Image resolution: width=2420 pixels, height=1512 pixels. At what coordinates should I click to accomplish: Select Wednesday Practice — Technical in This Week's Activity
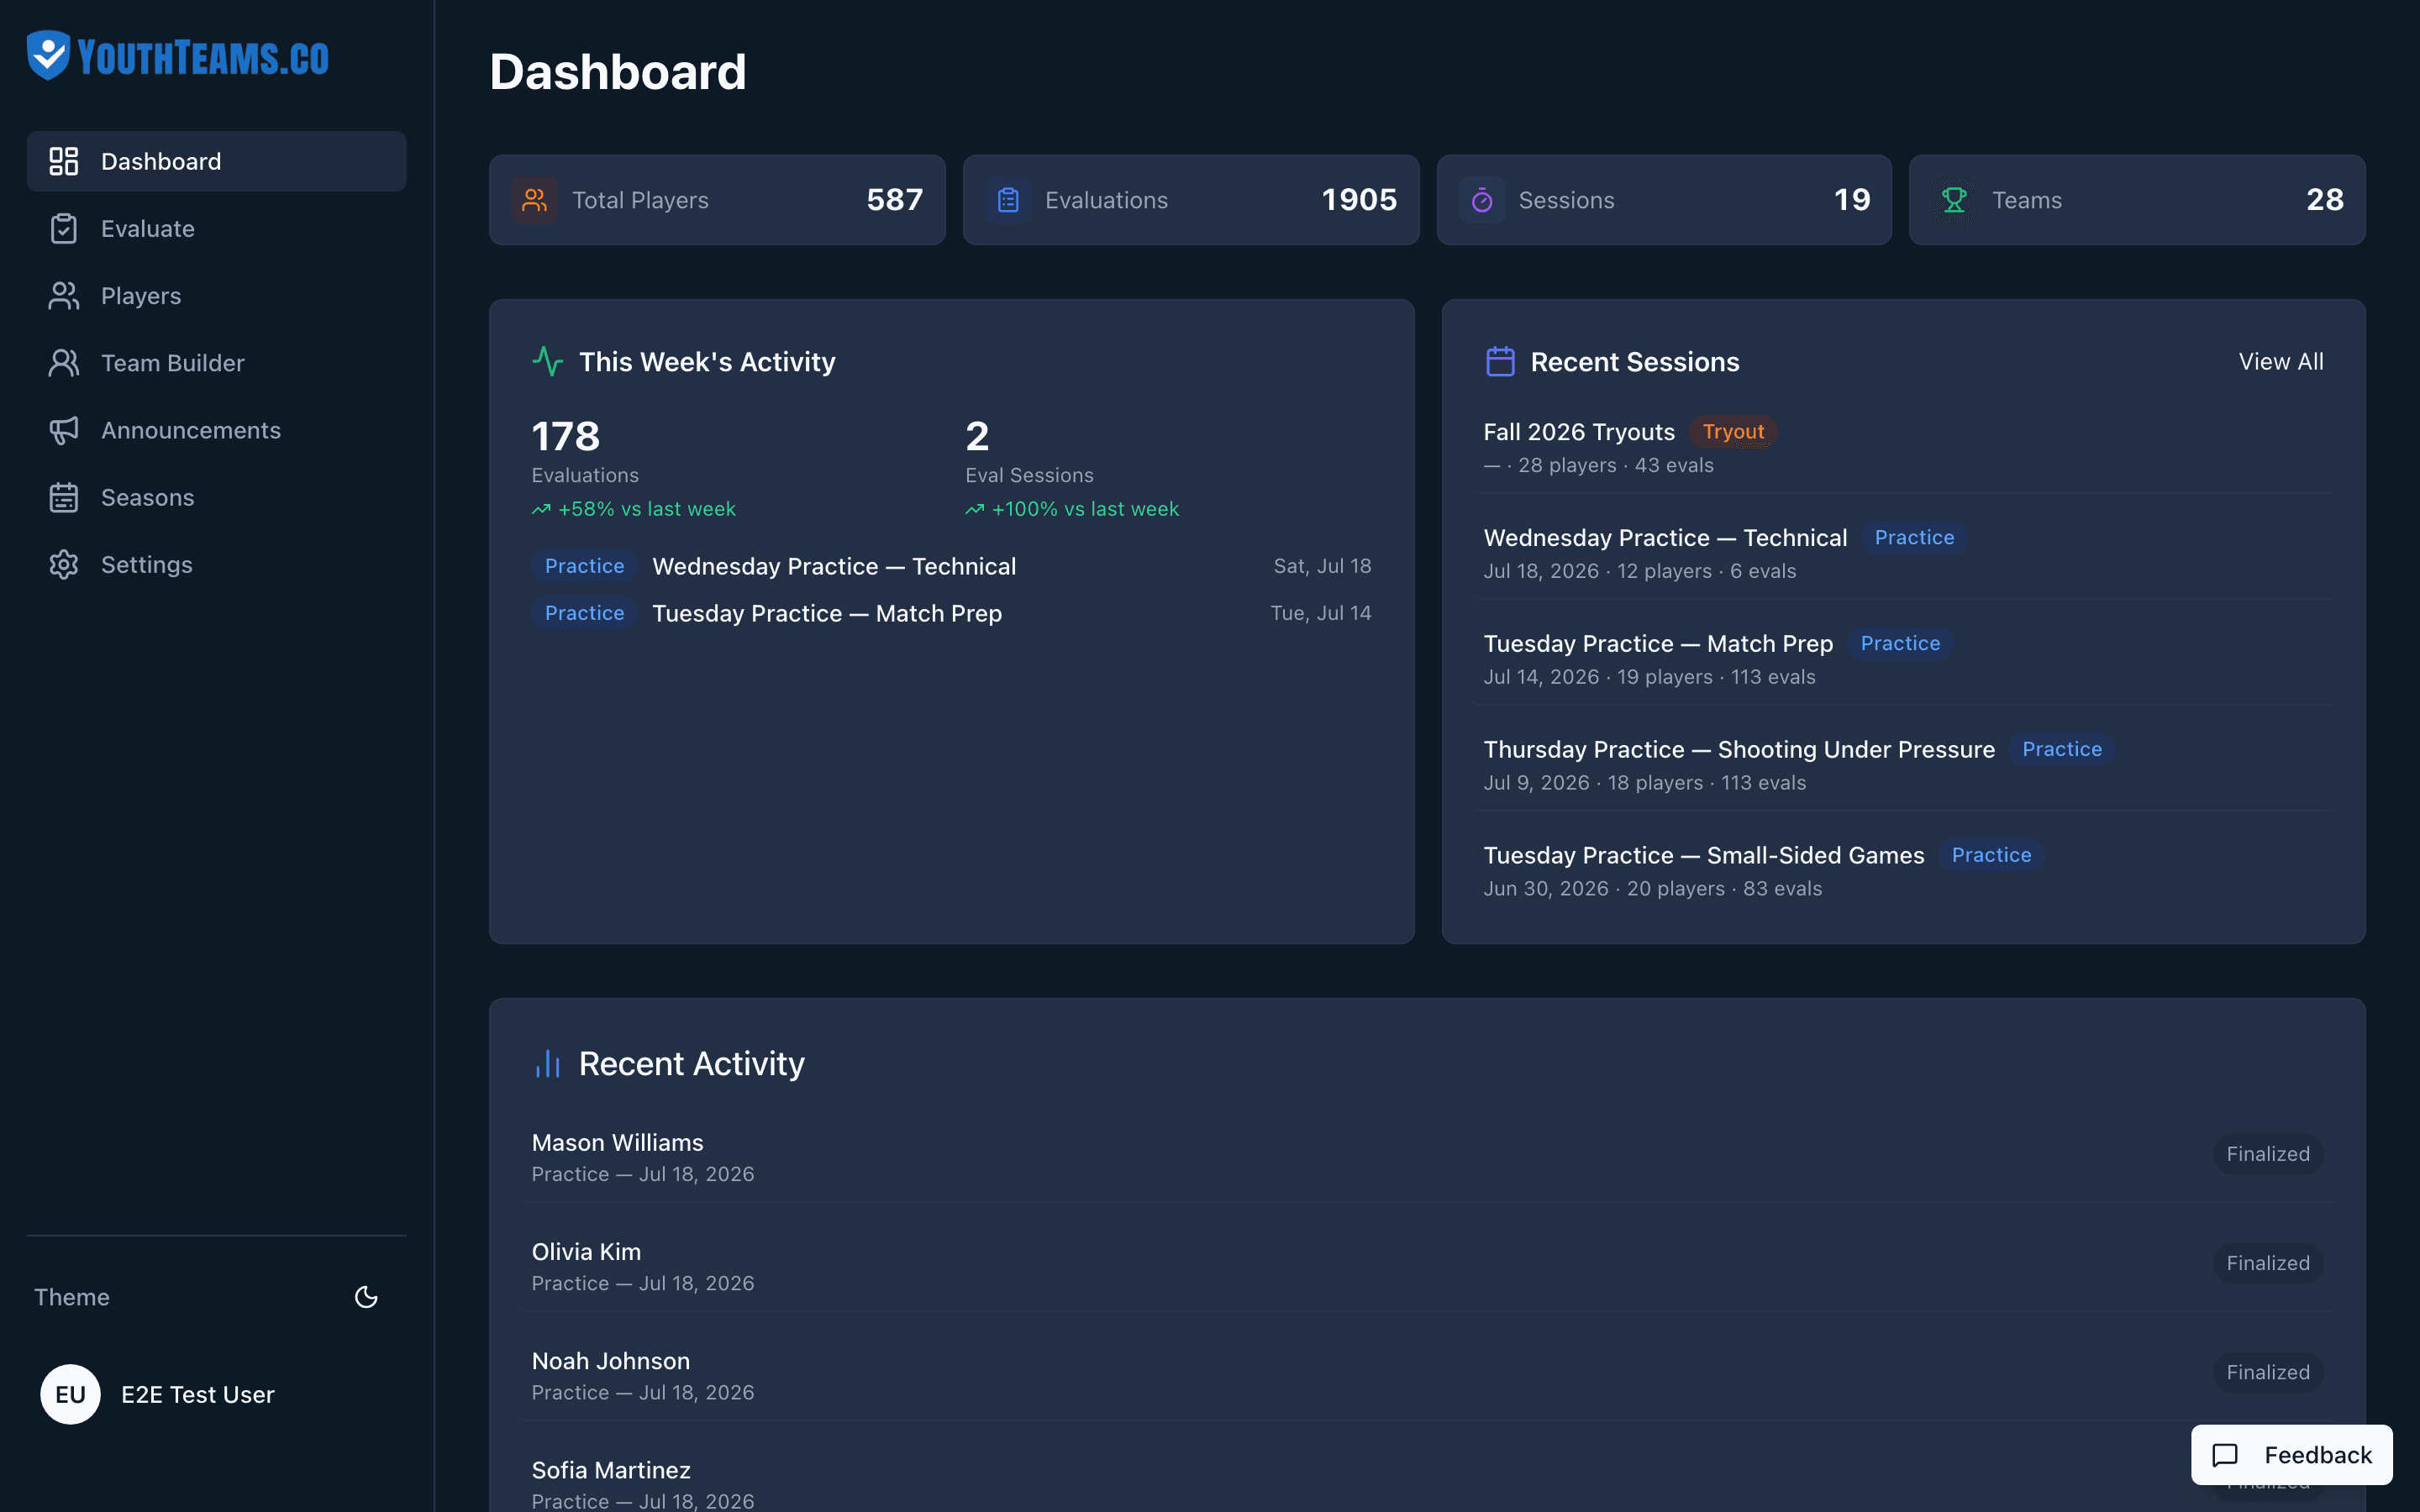(951, 566)
